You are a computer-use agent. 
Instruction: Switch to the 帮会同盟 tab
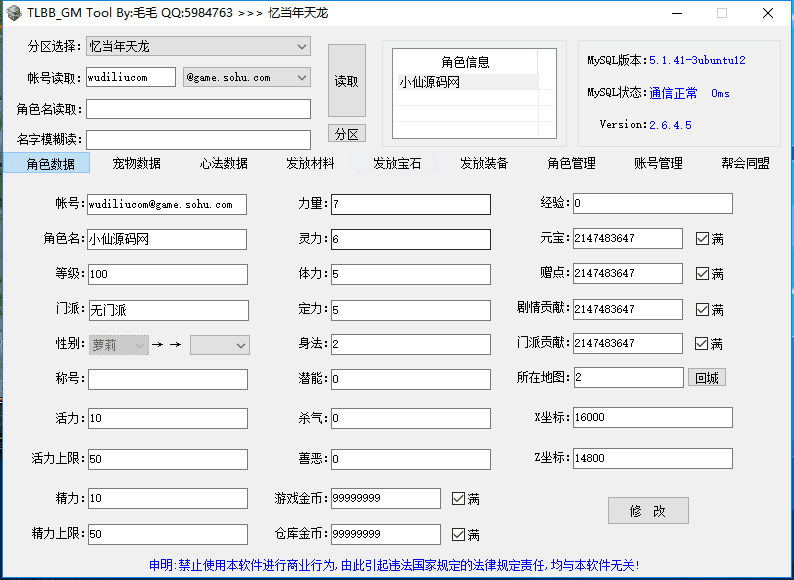tap(745, 163)
